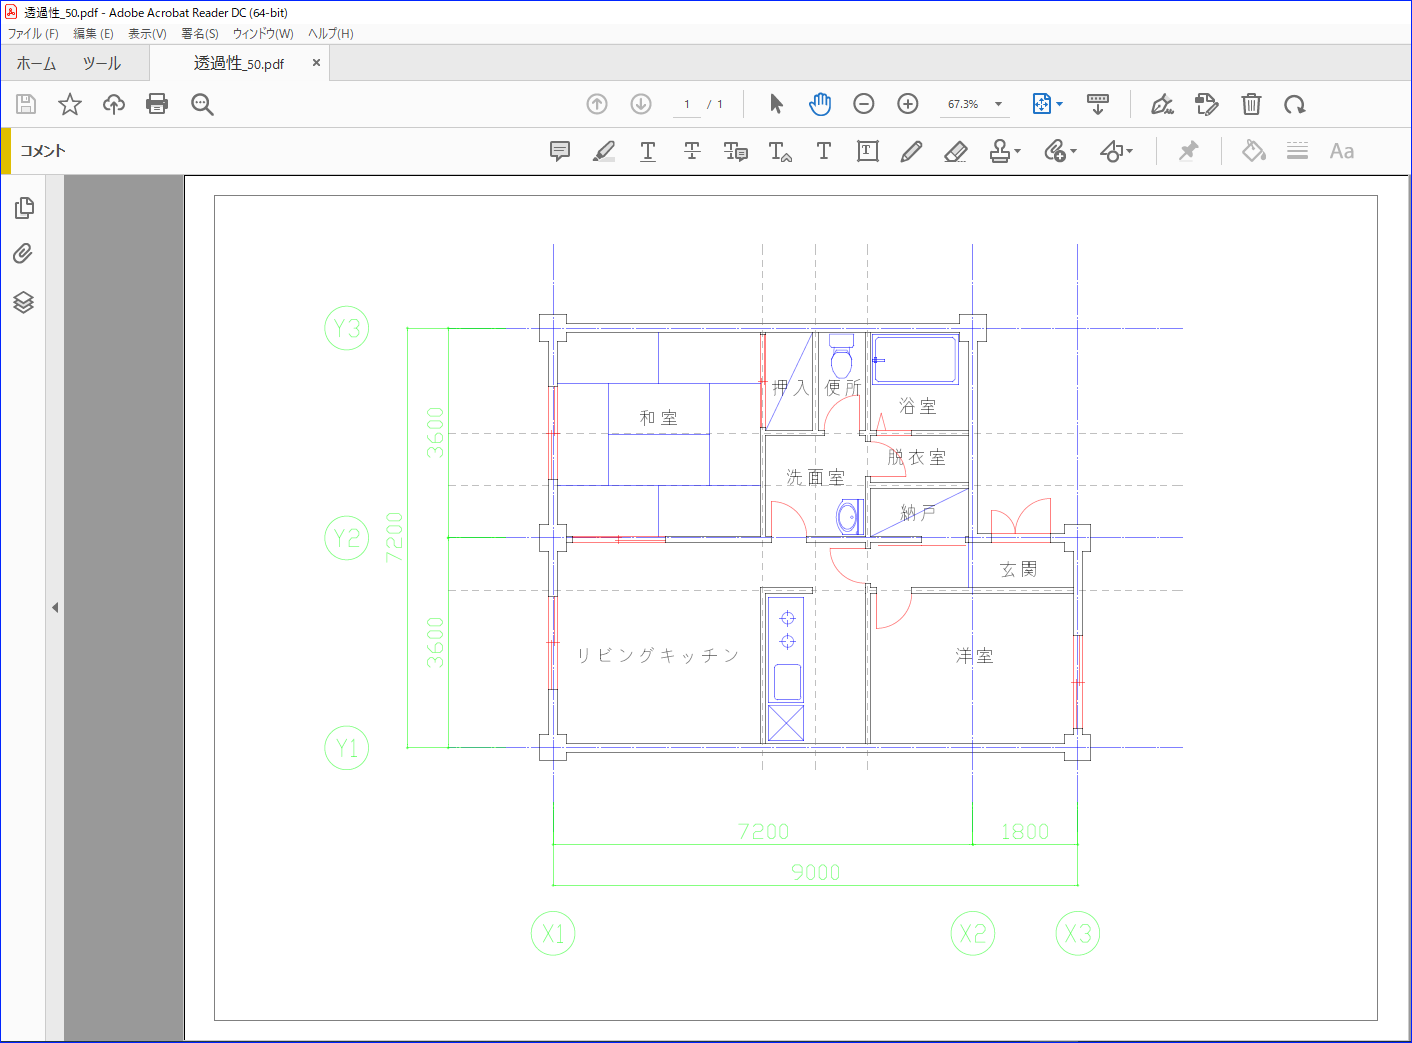Activate the hand pan tool

[x=820, y=104]
